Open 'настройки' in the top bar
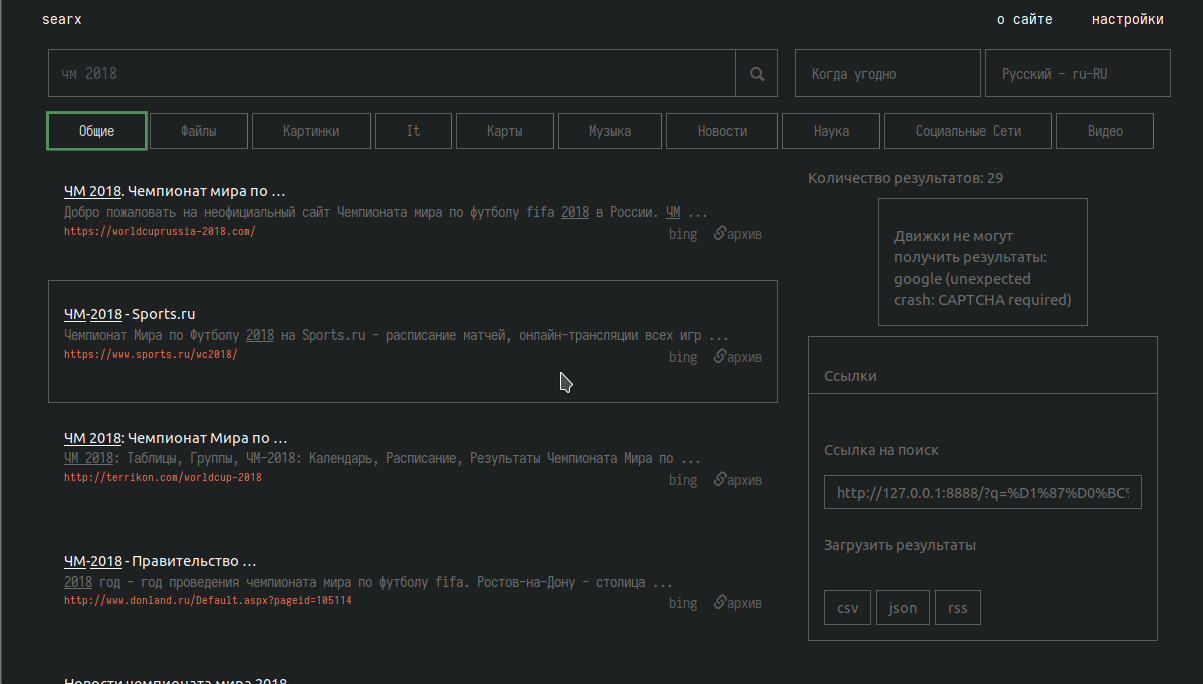This screenshot has width=1203, height=684. click(x=1127, y=19)
